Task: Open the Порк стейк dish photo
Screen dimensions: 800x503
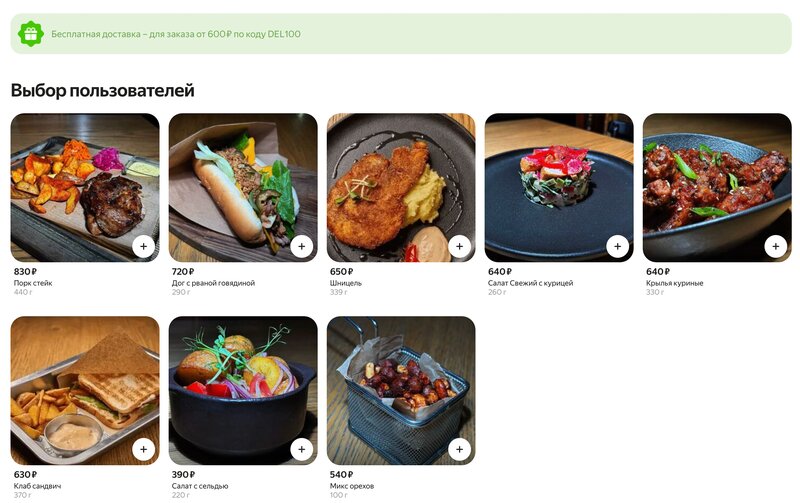Action: pos(85,187)
